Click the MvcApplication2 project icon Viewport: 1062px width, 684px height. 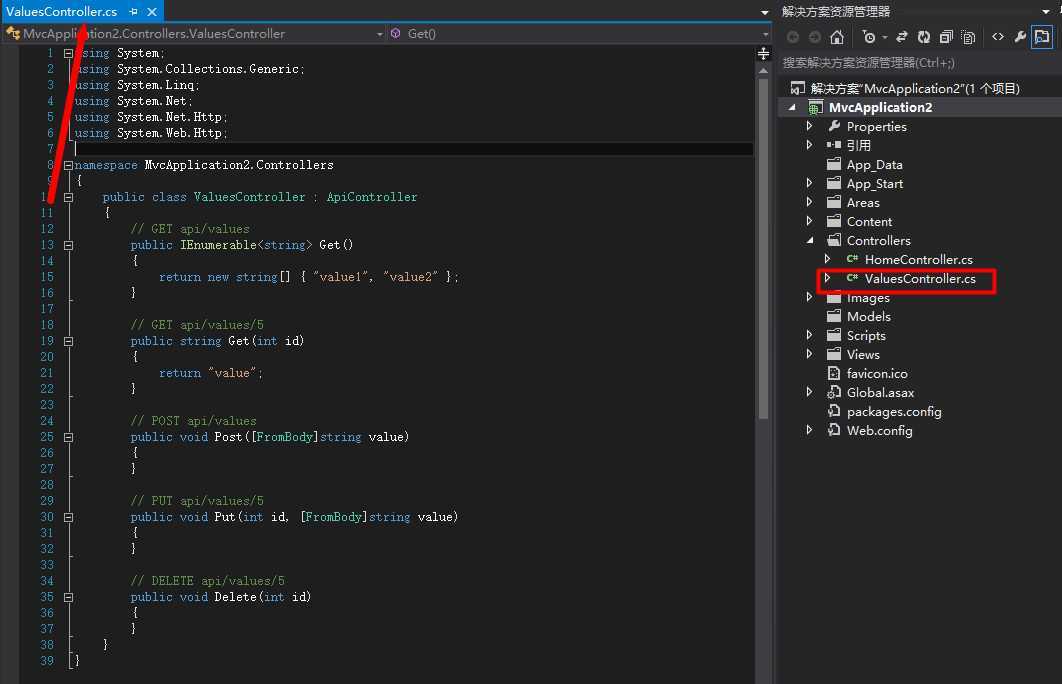click(815, 108)
